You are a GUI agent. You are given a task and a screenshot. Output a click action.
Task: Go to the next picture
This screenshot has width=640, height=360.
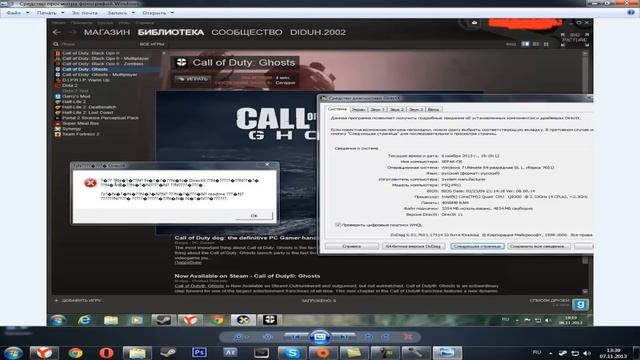[x=343, y=337]
